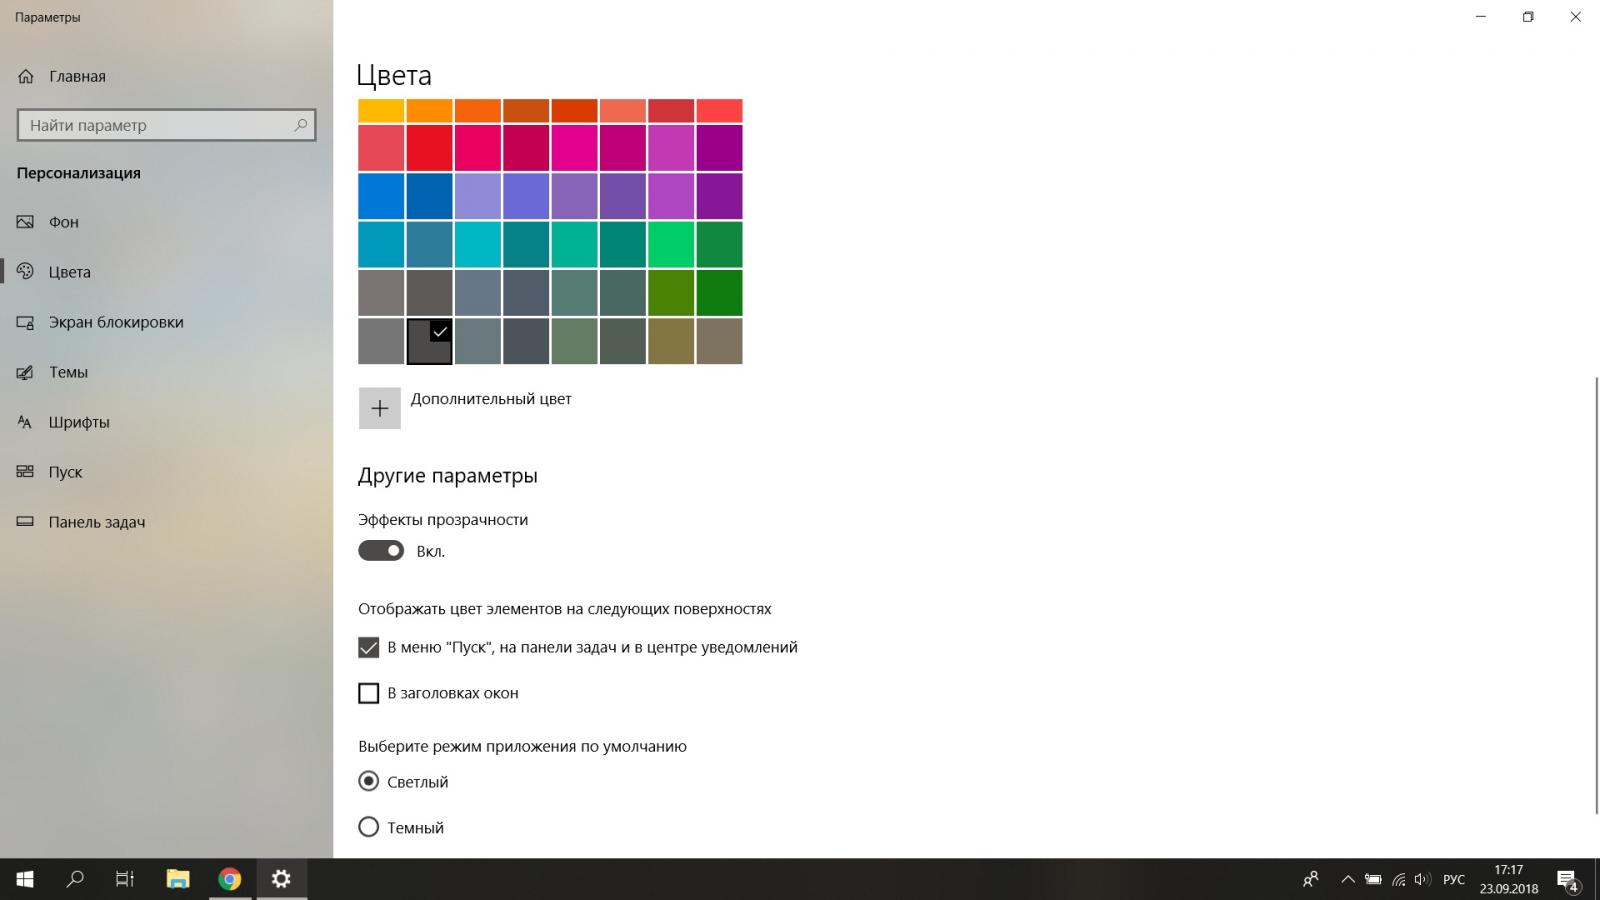This screenshot has height=900, width=1600.
Task: Switch input language via РУС
Action: point(1454,880)
